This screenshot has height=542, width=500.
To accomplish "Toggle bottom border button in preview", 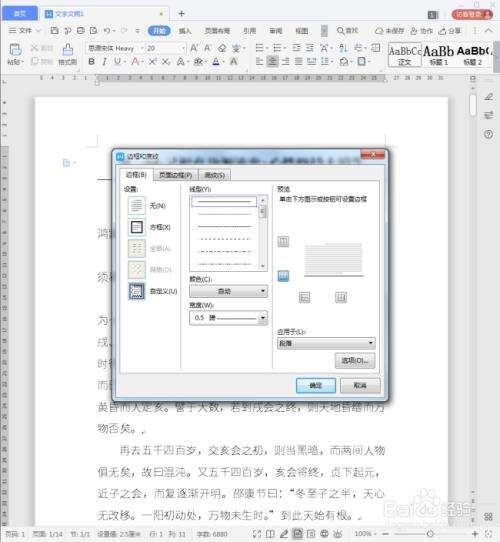I will (283, 276).
